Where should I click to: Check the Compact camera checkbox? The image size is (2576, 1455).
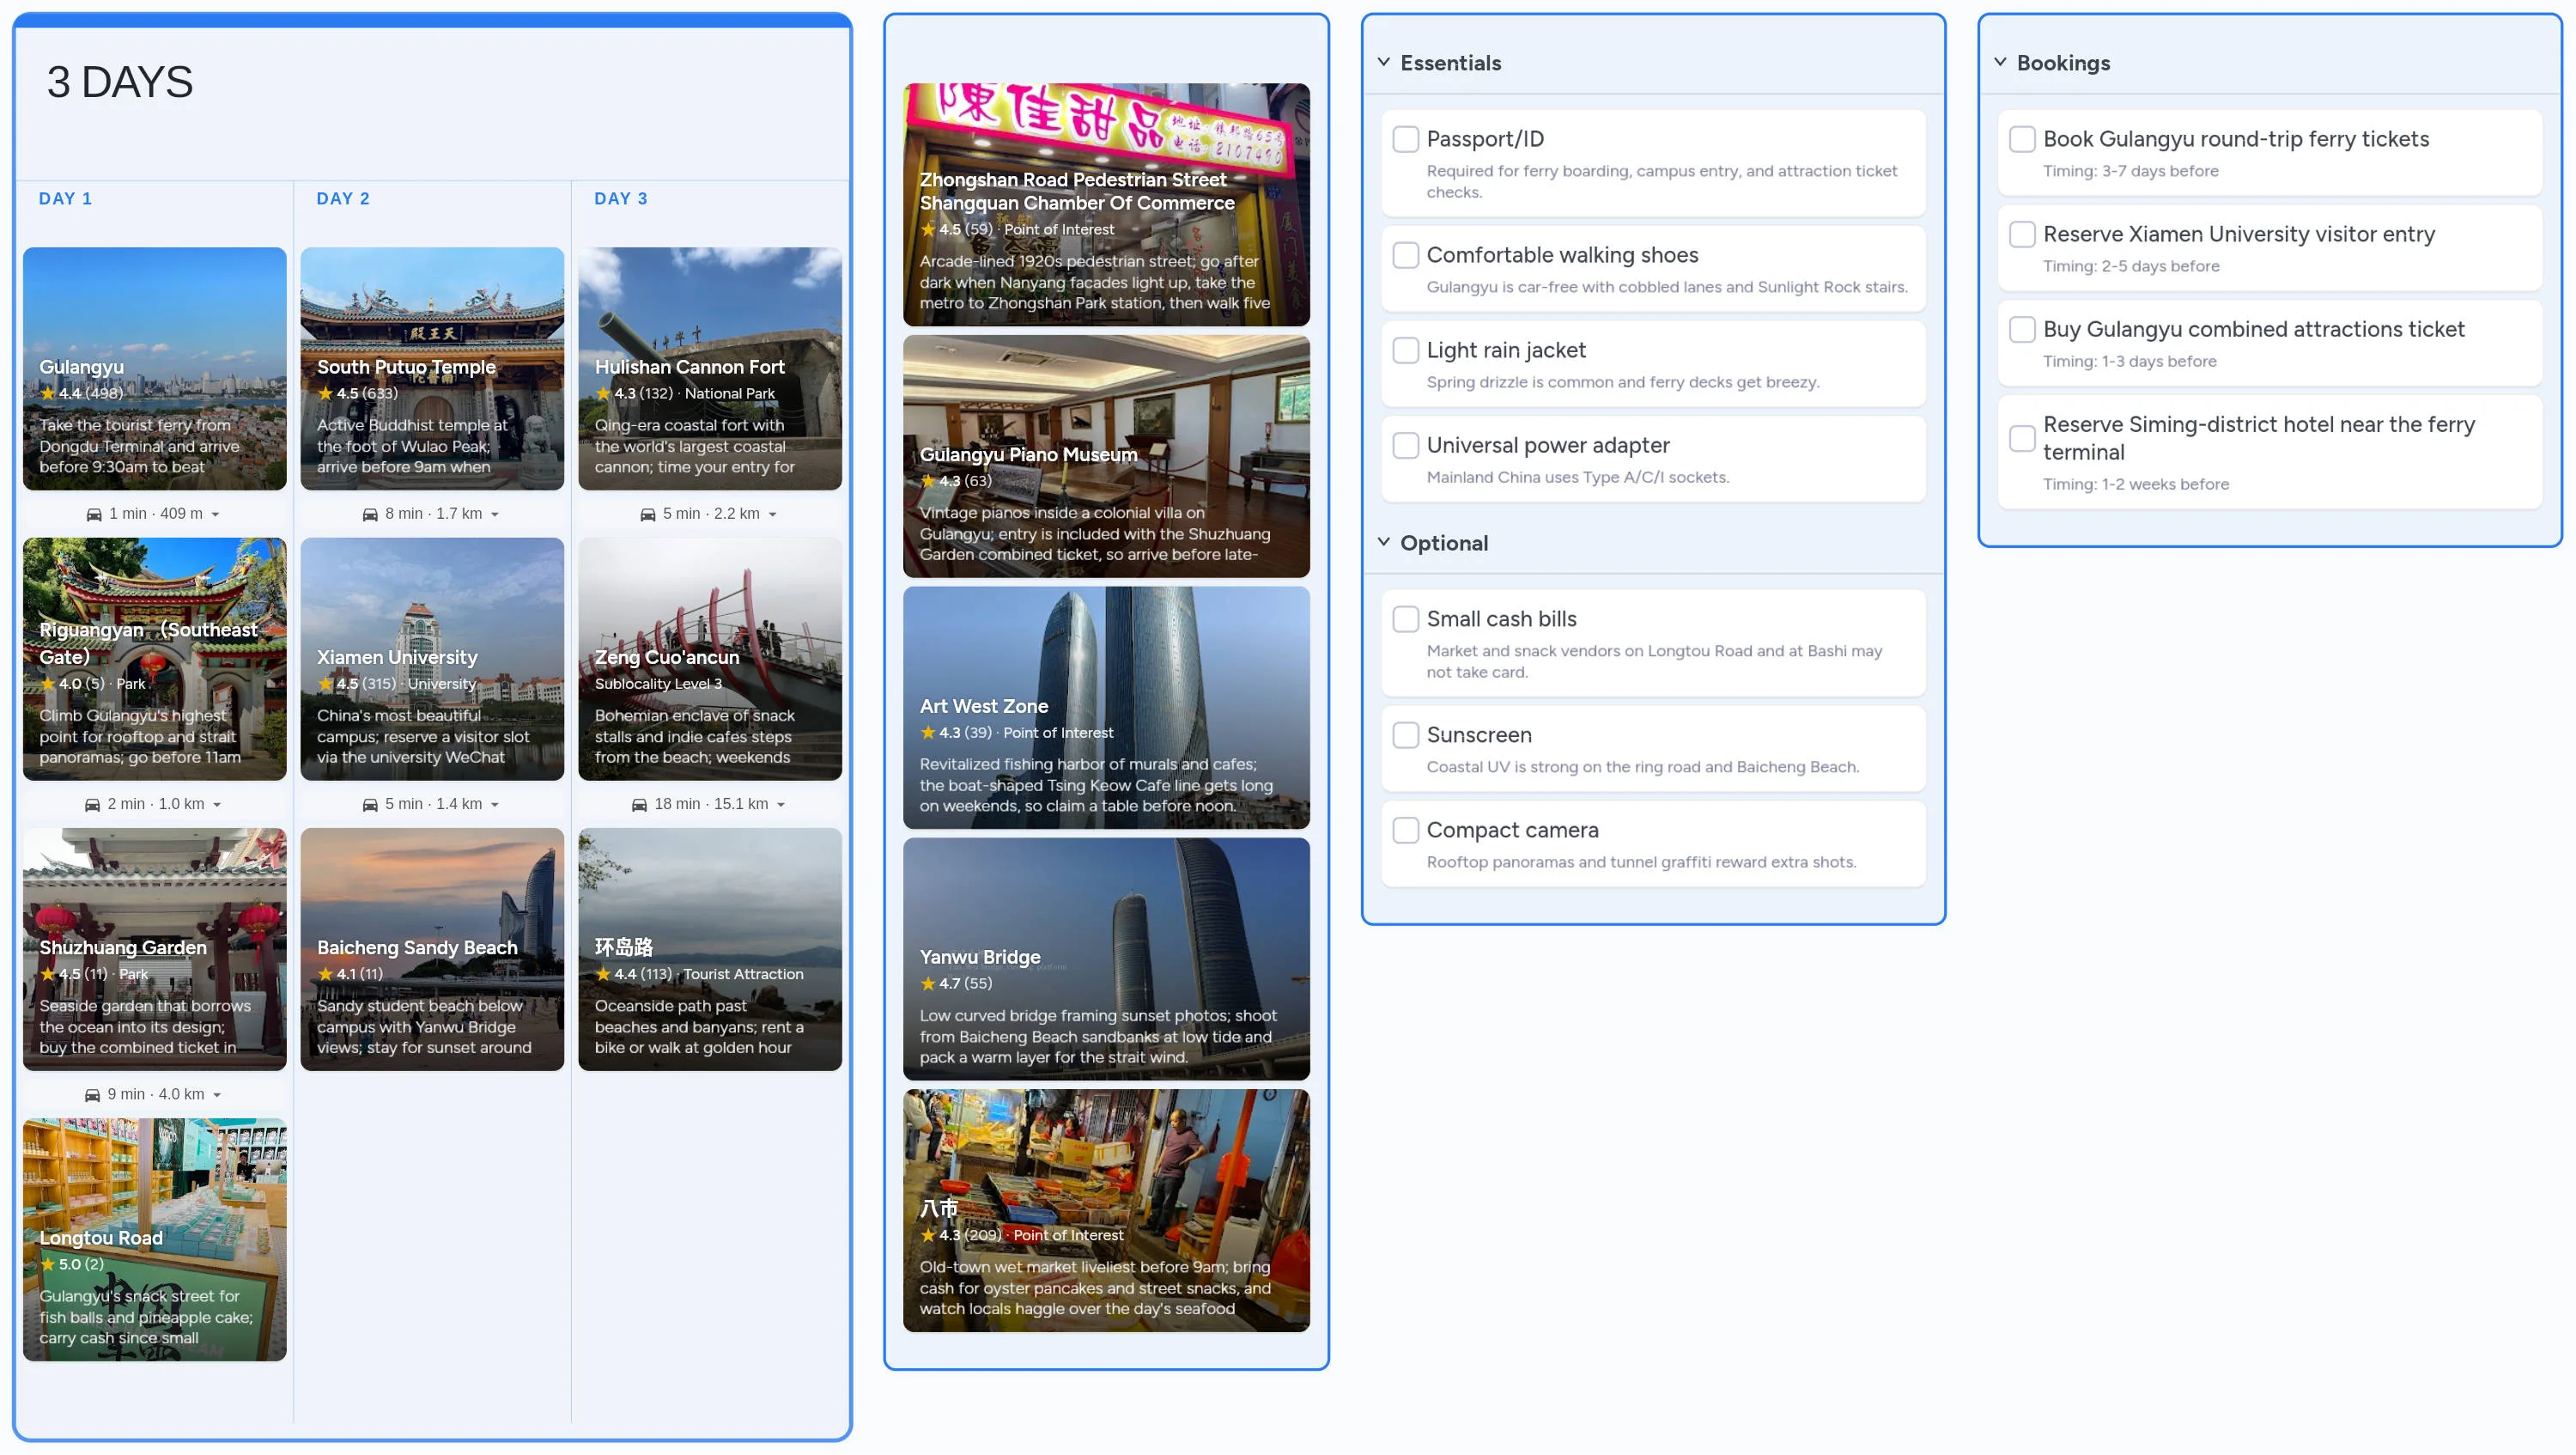(1406, 830)
